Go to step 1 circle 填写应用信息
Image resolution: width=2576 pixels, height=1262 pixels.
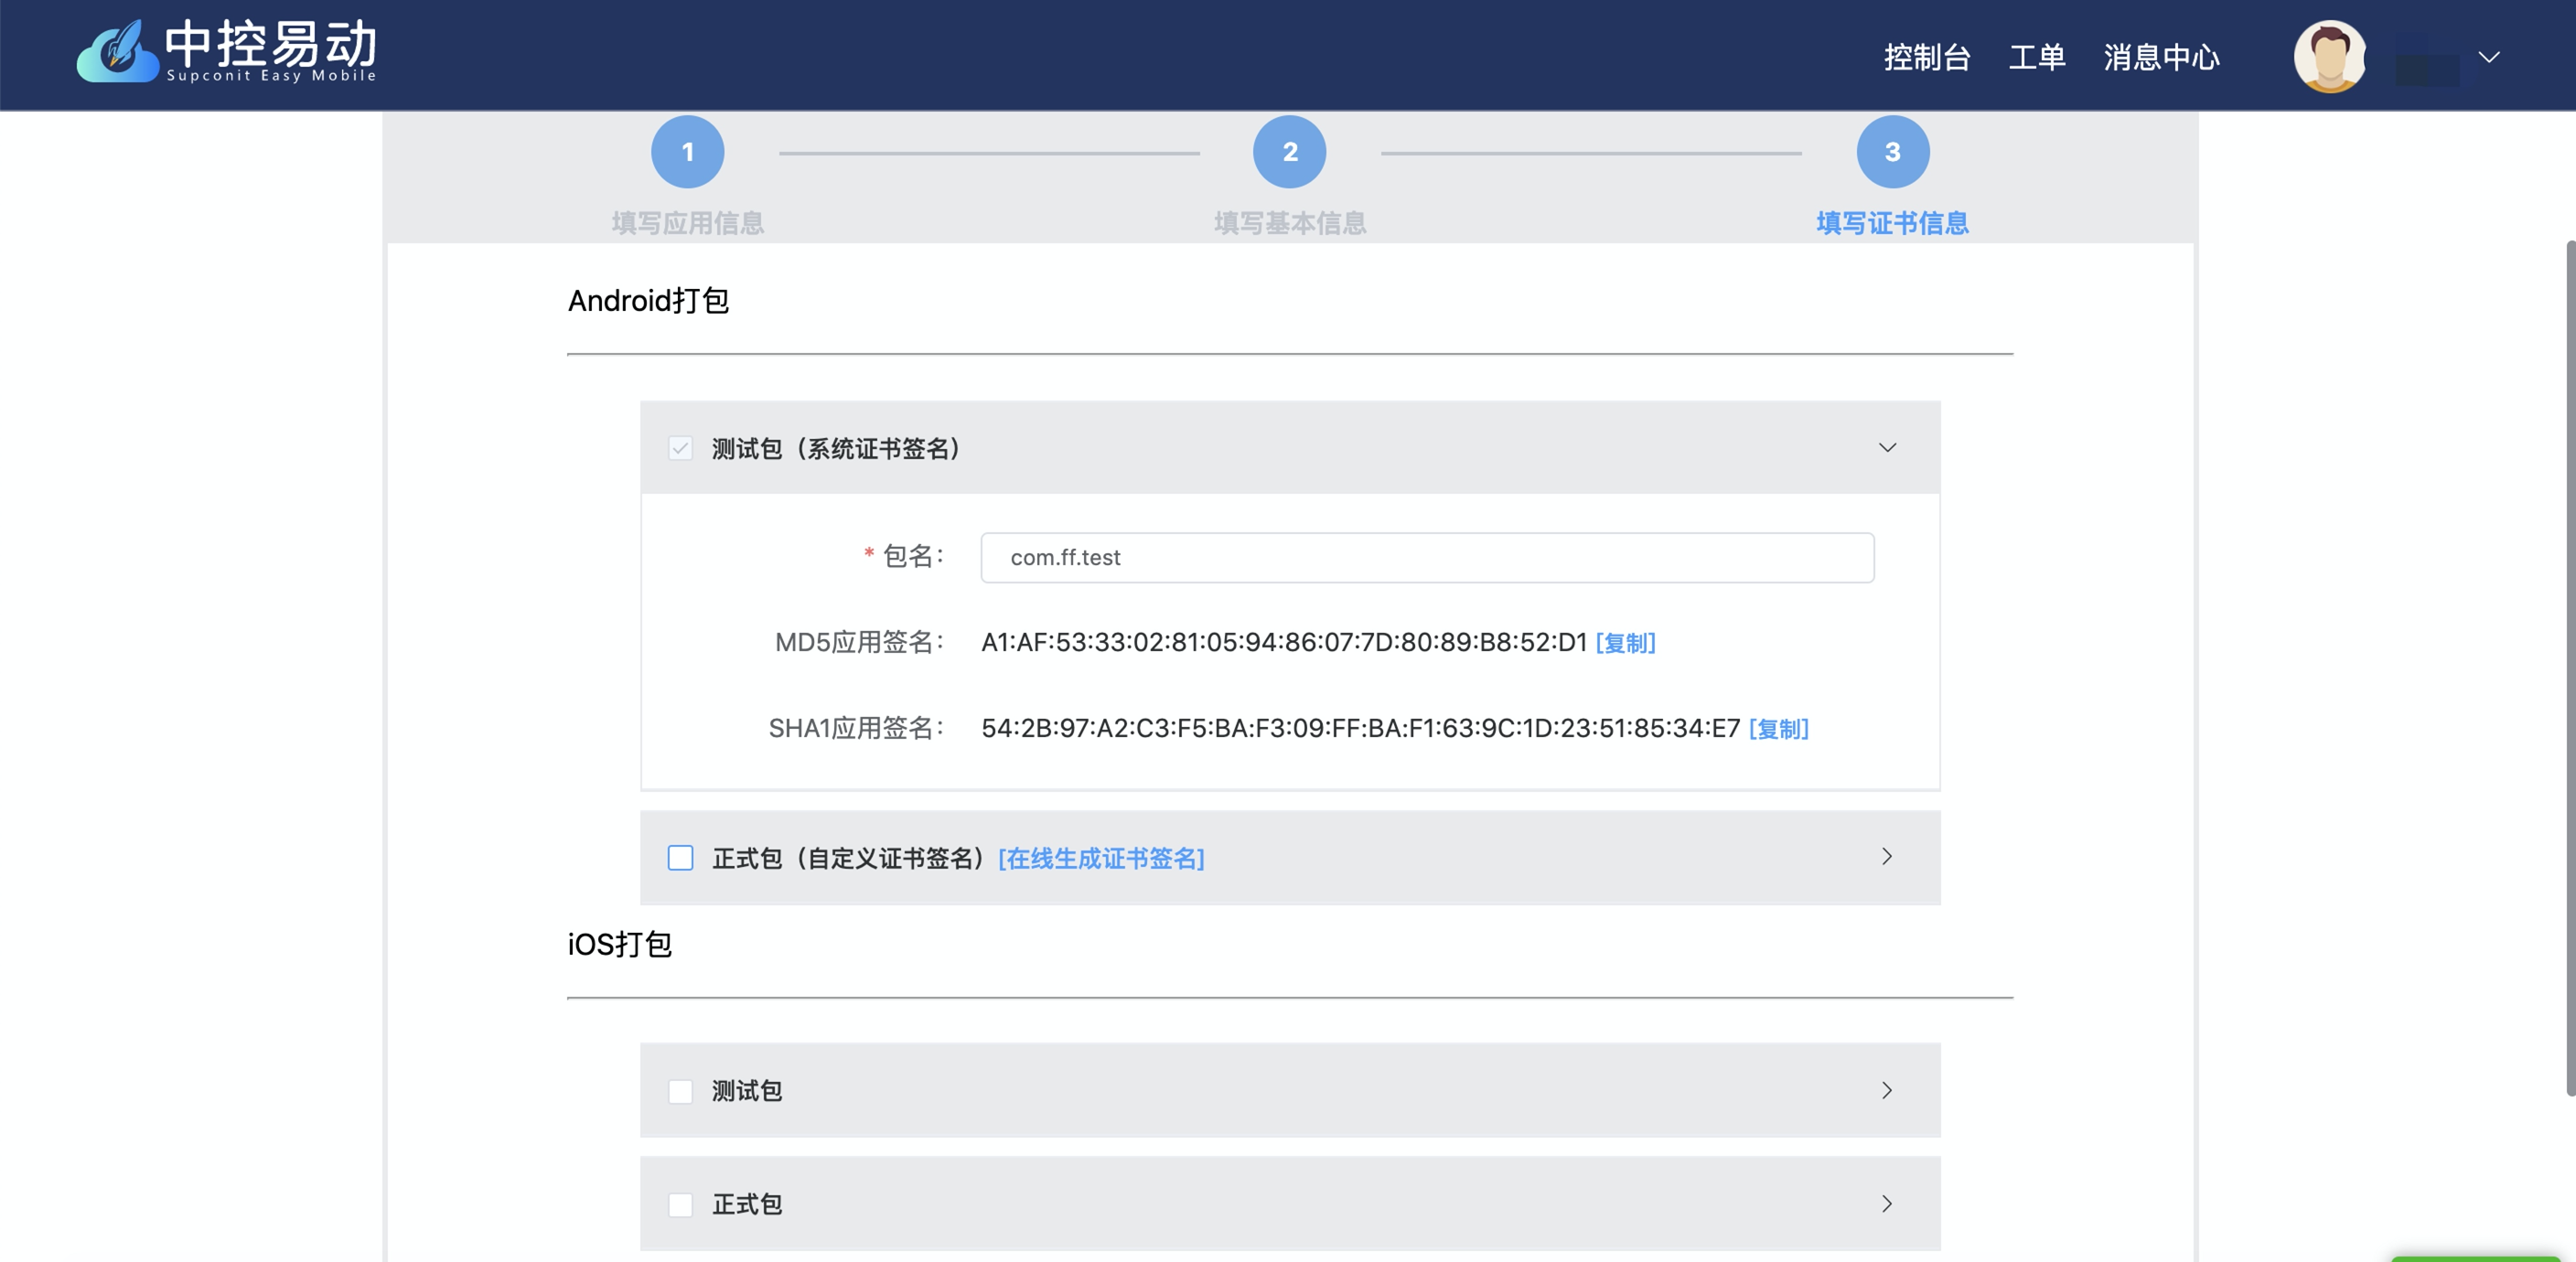688,152
